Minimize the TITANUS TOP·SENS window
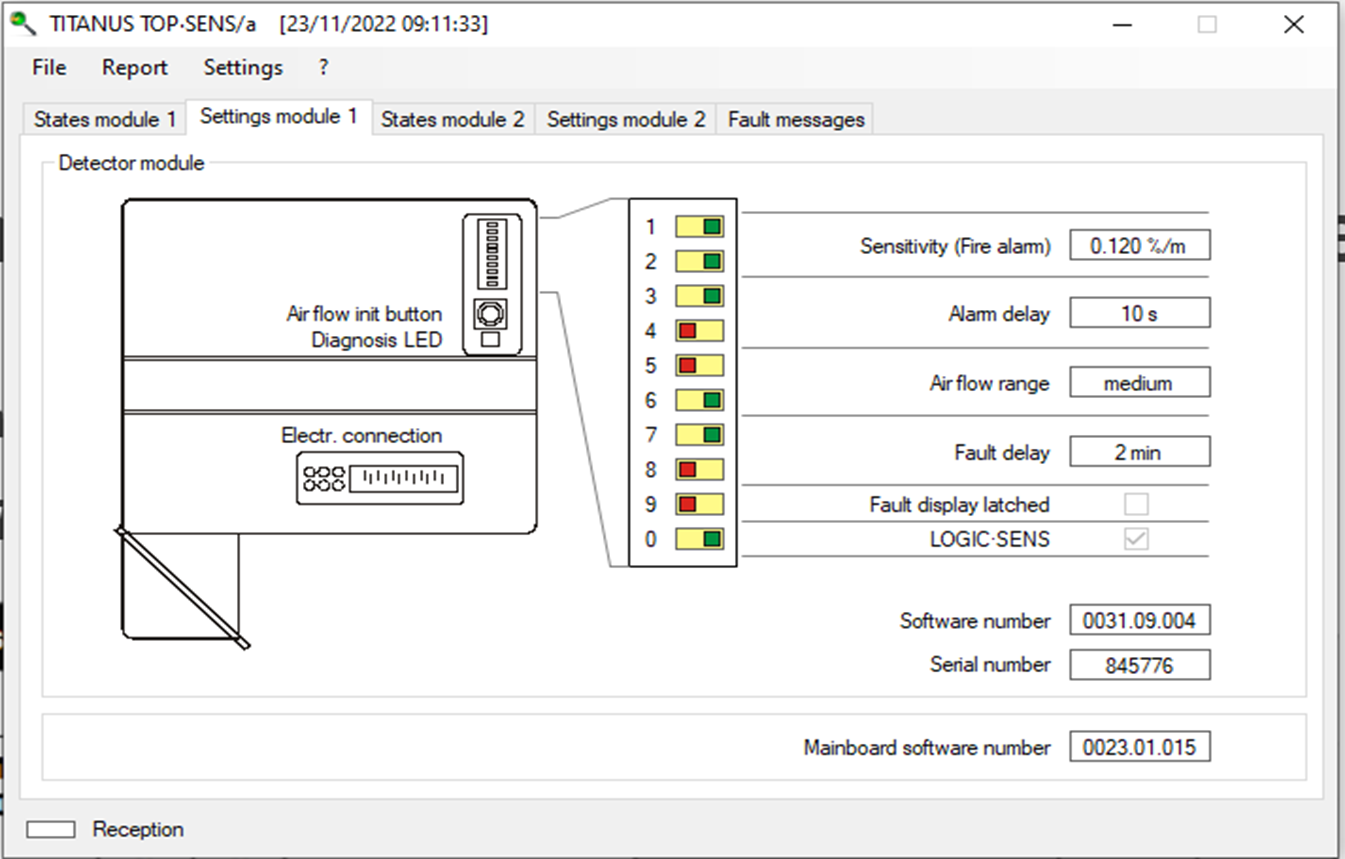 [1121, 24]
